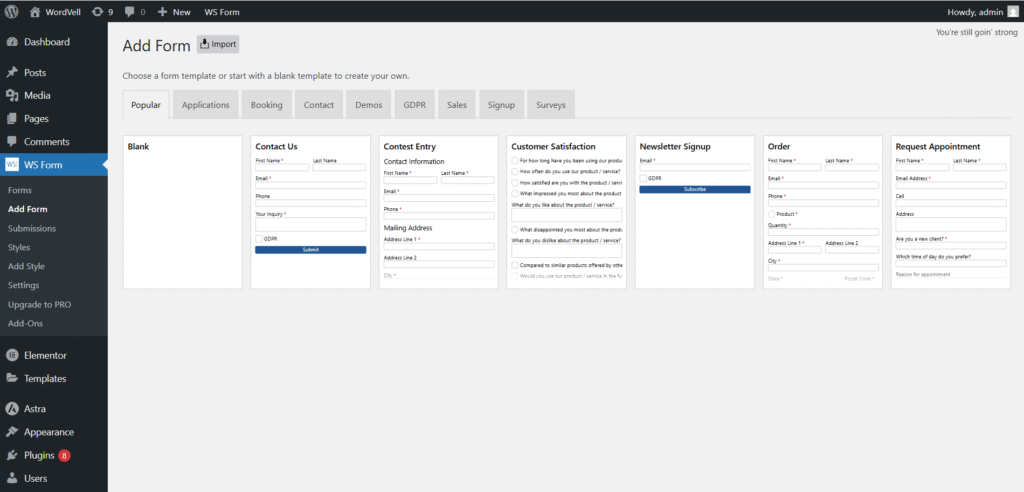Screen dimensions: 1024x492
Task: Open Elementor in the sidebar
Action: pyautogui.click(x=45, y=355)
